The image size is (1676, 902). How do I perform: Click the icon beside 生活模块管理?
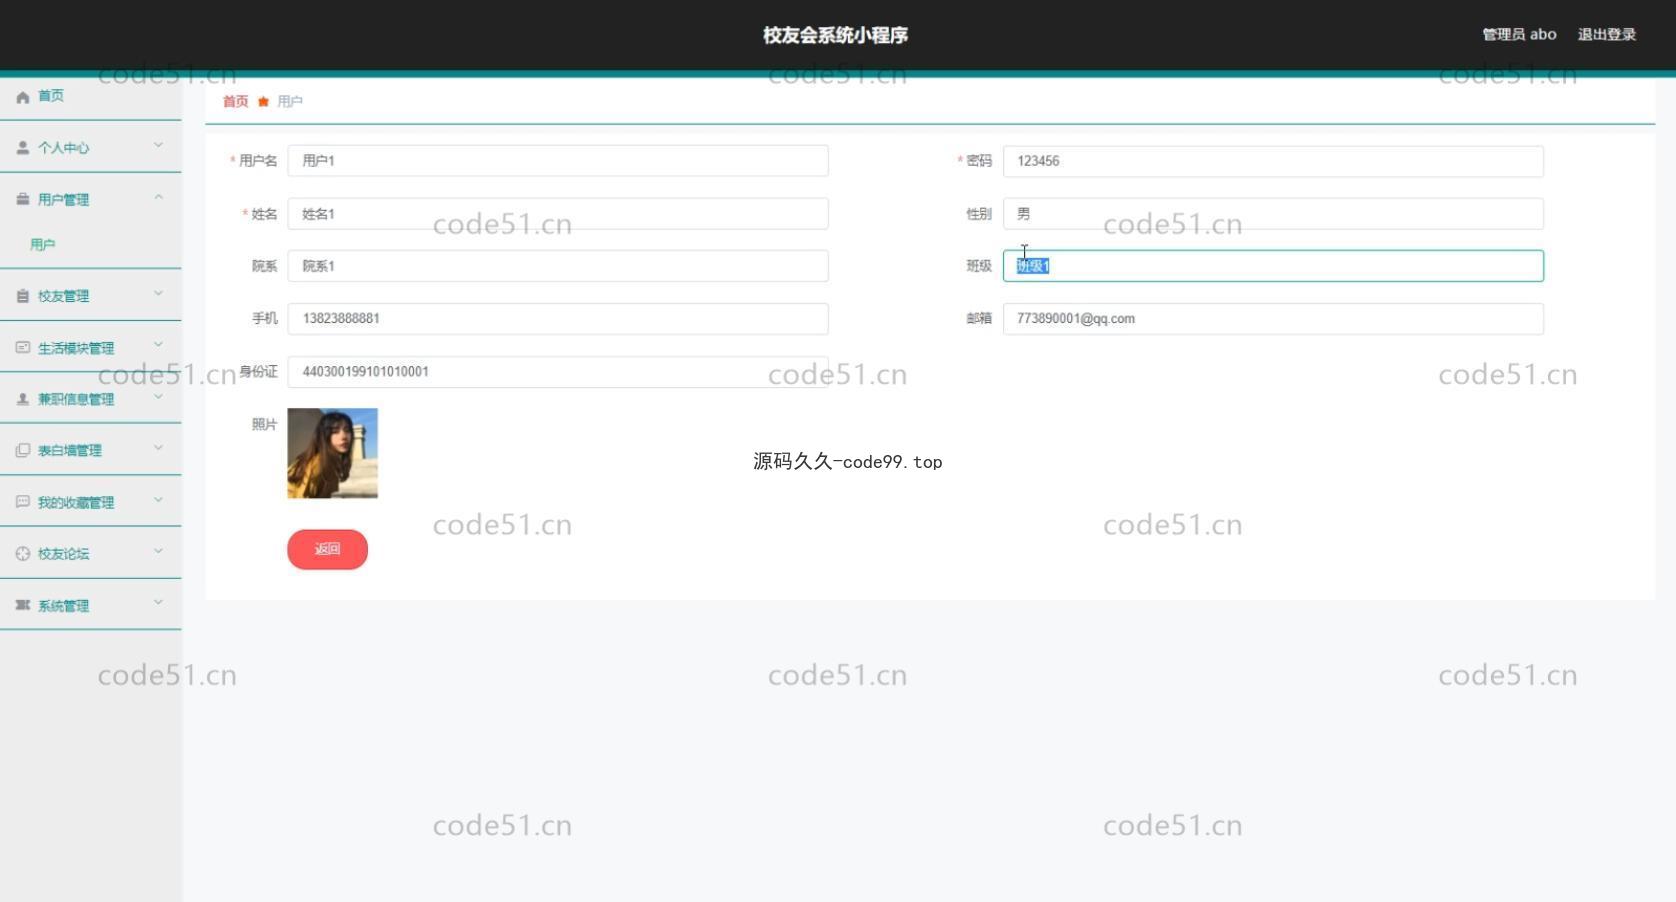point(23,348)
